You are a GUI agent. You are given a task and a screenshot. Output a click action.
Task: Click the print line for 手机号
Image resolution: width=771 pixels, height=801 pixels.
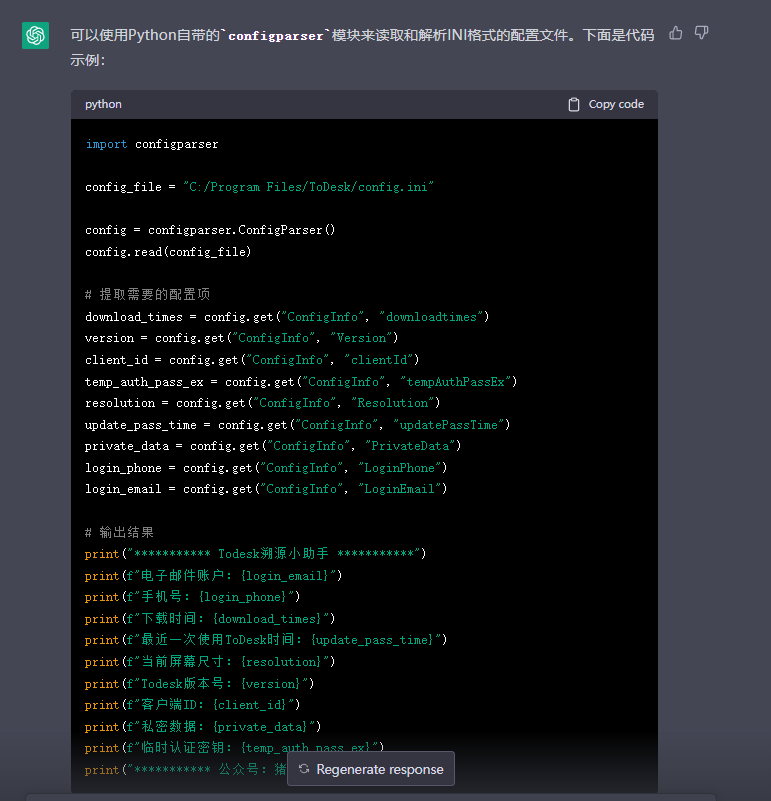(x=193, y=597)
